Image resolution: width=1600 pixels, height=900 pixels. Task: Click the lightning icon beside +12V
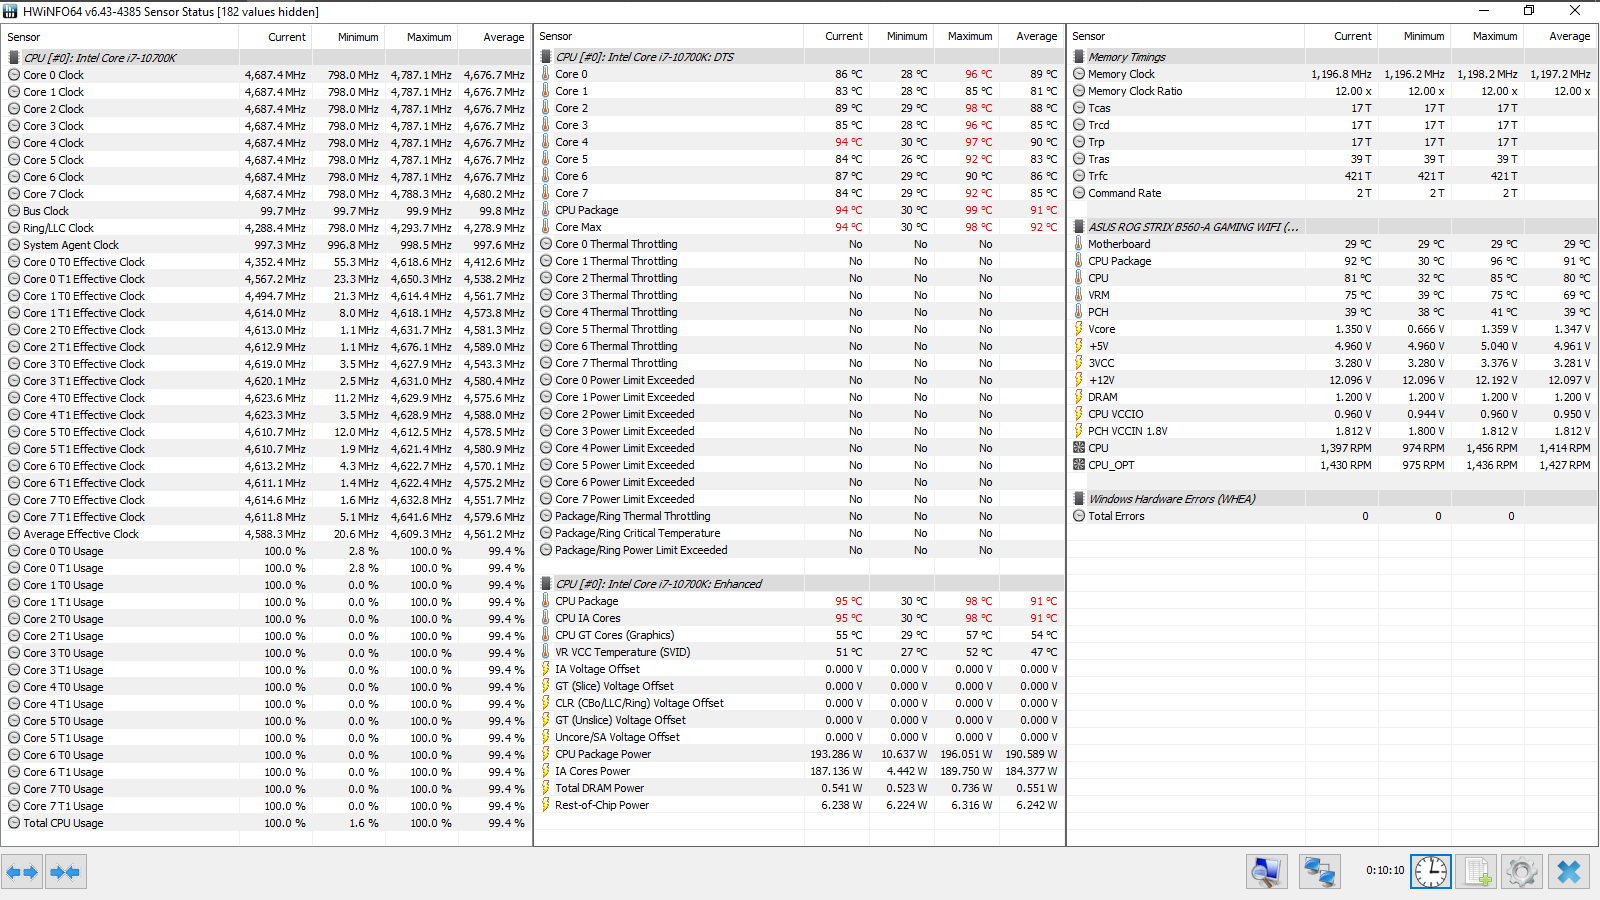[1079, 380]
